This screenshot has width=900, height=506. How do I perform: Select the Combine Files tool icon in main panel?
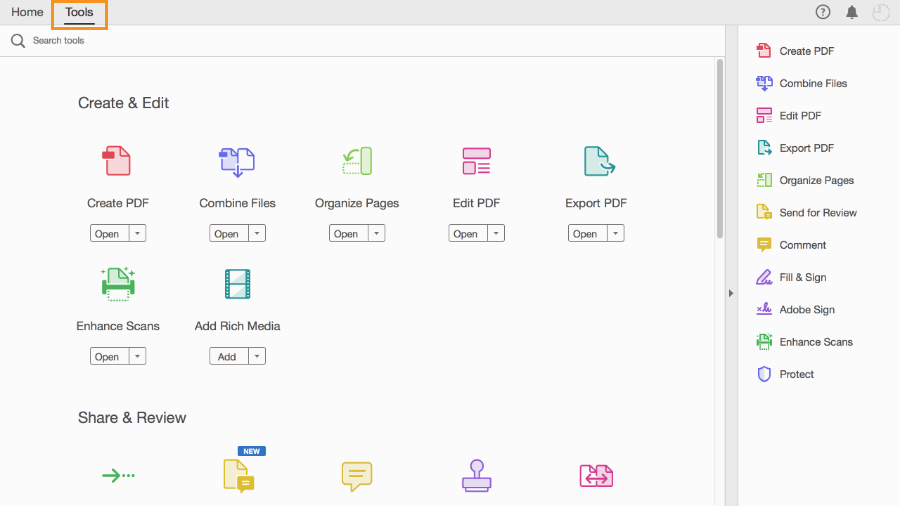pyautogui.click(x=237, y=161)
